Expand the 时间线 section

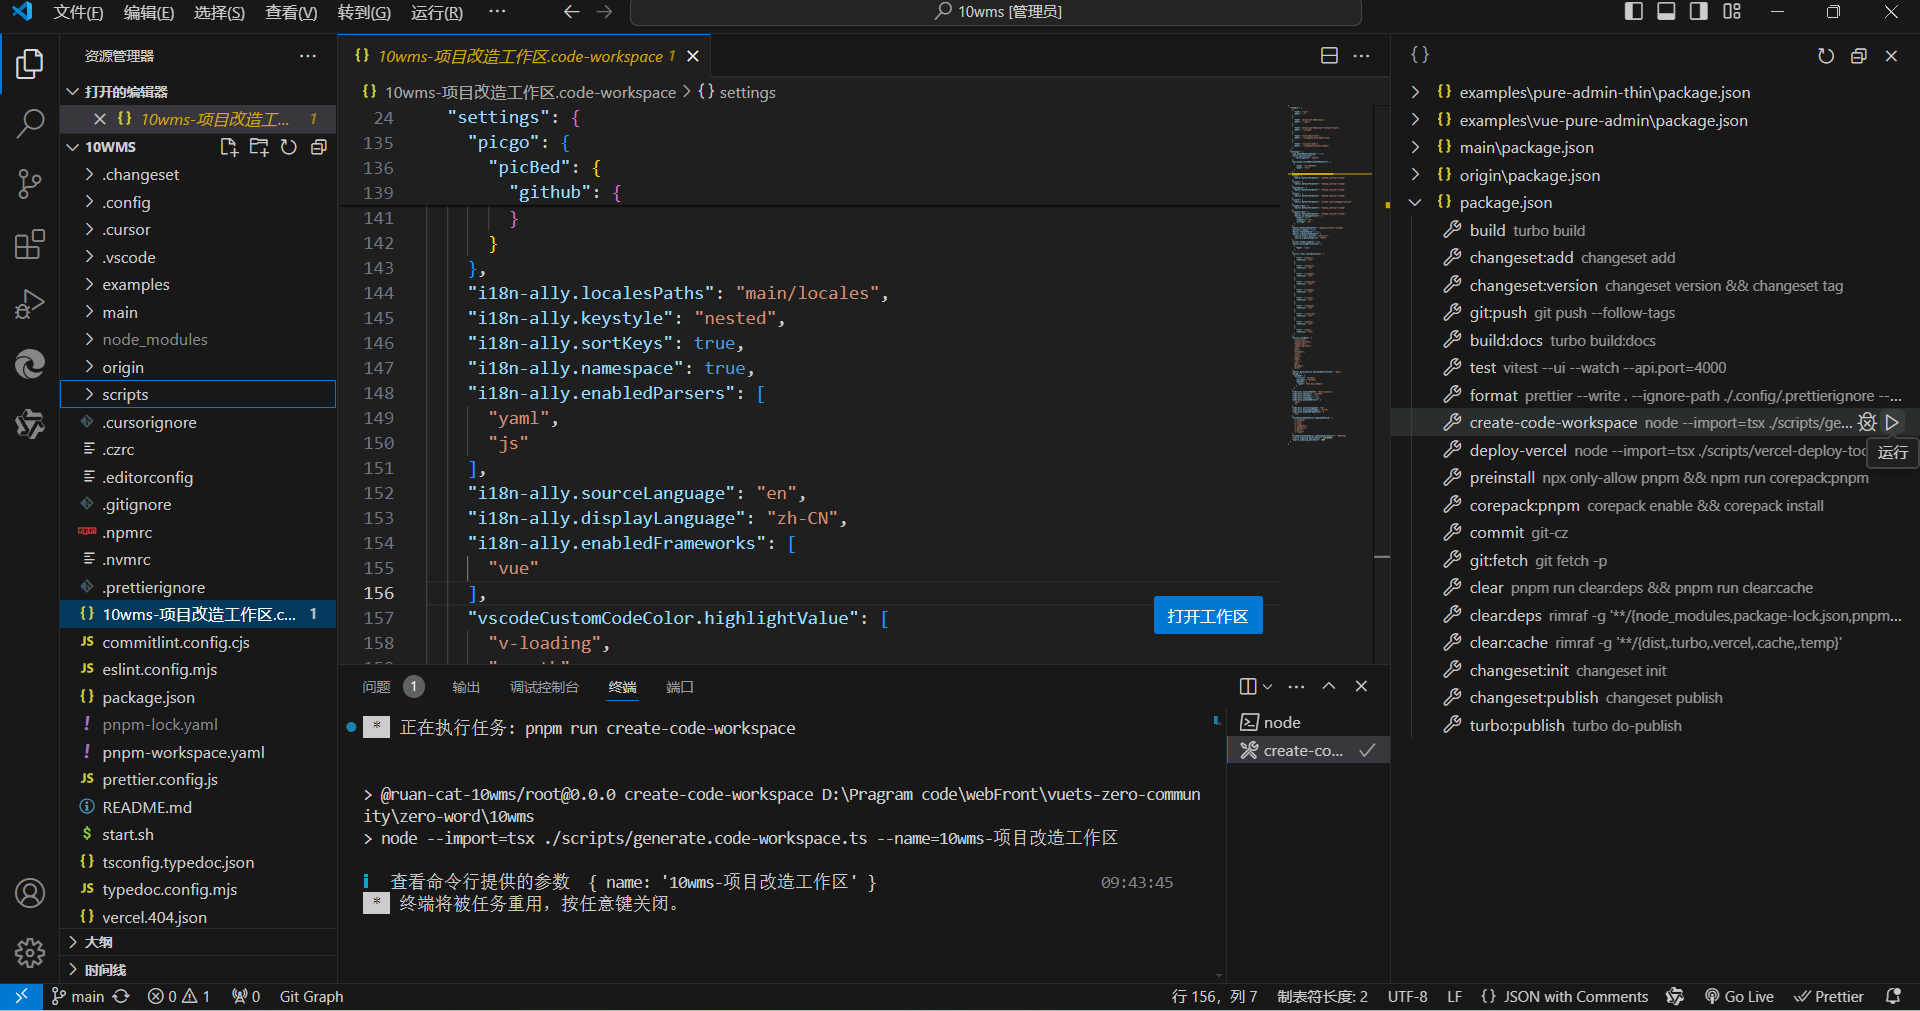[x=198, y=969]
